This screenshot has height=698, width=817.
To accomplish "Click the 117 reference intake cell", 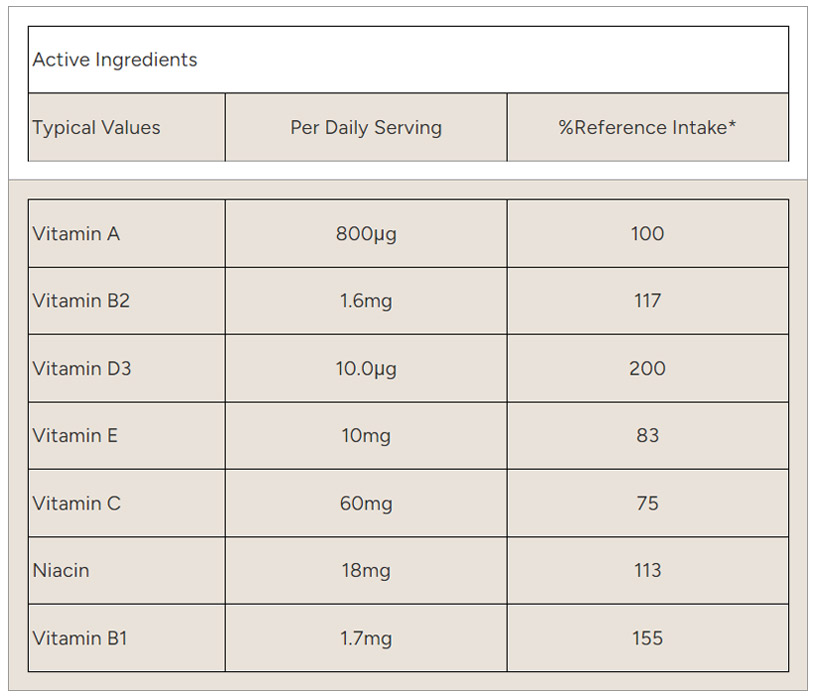I will 647,301.
